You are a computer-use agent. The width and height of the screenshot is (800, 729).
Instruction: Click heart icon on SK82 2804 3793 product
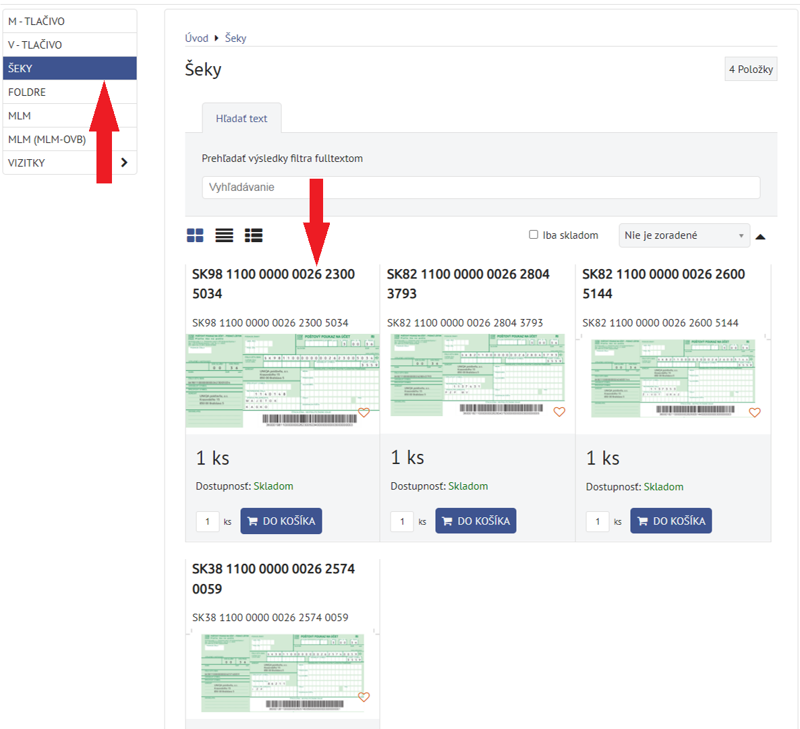click(559, 412)
